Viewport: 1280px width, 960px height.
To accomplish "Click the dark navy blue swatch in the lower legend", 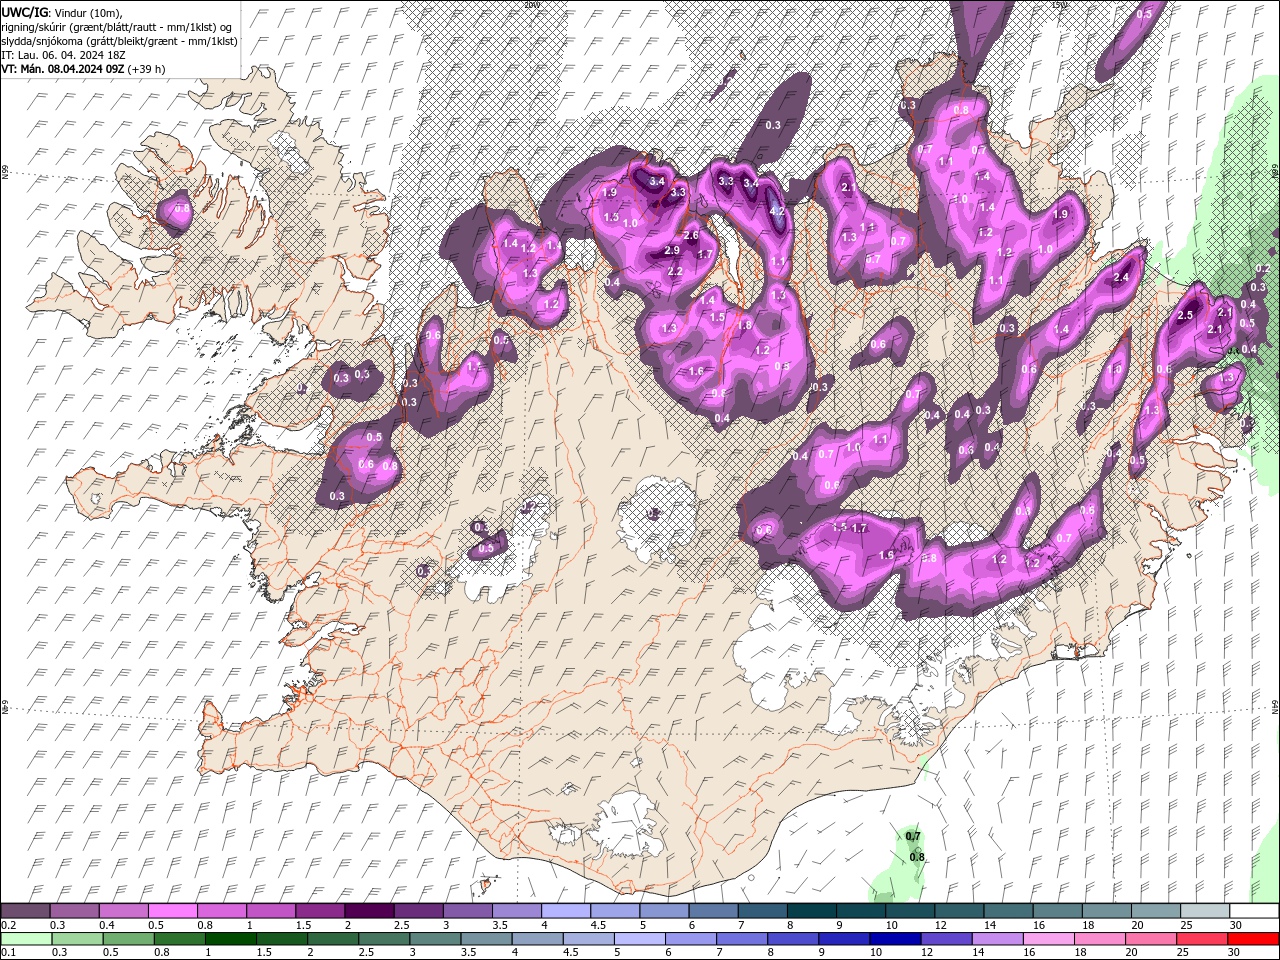I will 895,939.
